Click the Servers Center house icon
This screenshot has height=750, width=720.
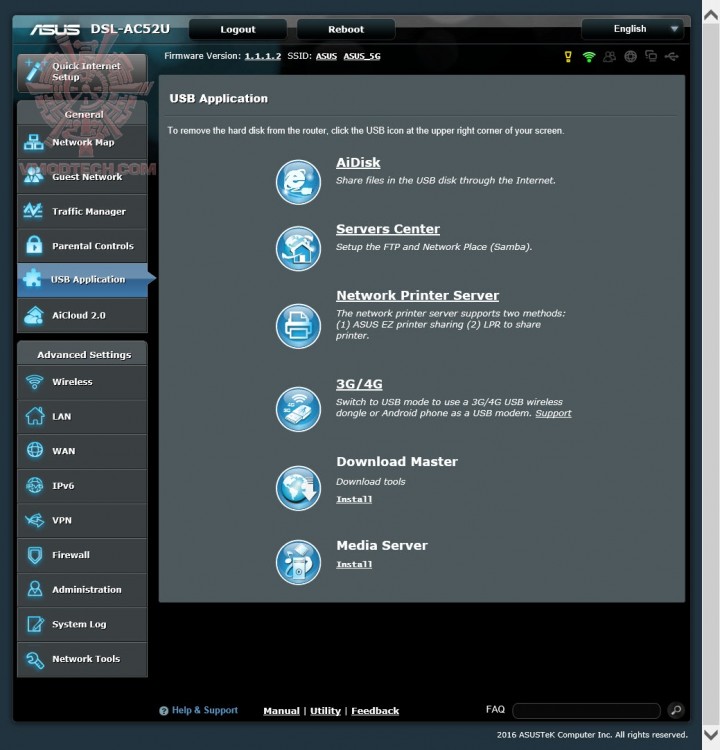pyautogui.click(x=298, y=248)
